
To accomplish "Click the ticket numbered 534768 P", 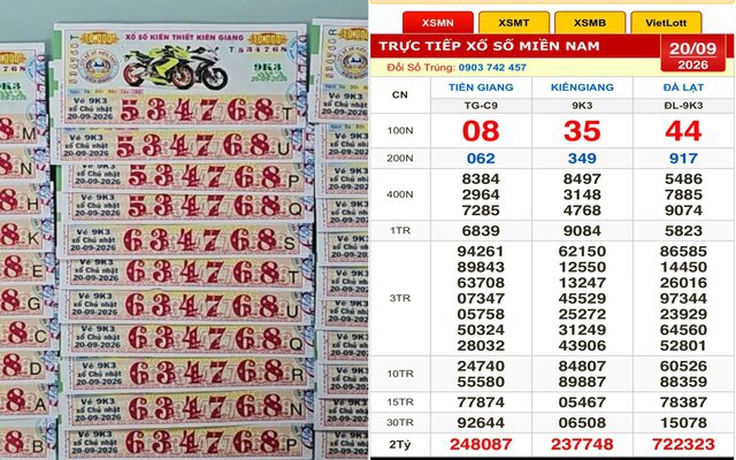I will click(x=184, y=177).
